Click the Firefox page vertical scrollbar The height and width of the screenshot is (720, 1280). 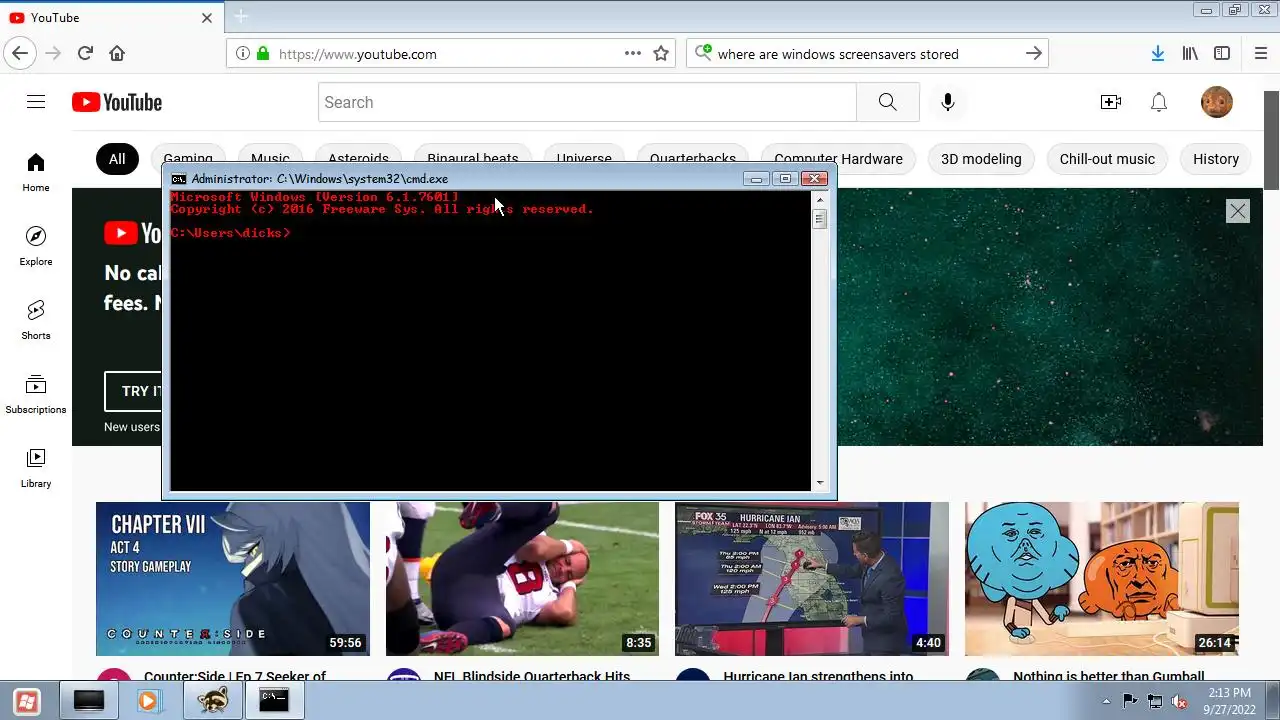tap(1271, 140)
